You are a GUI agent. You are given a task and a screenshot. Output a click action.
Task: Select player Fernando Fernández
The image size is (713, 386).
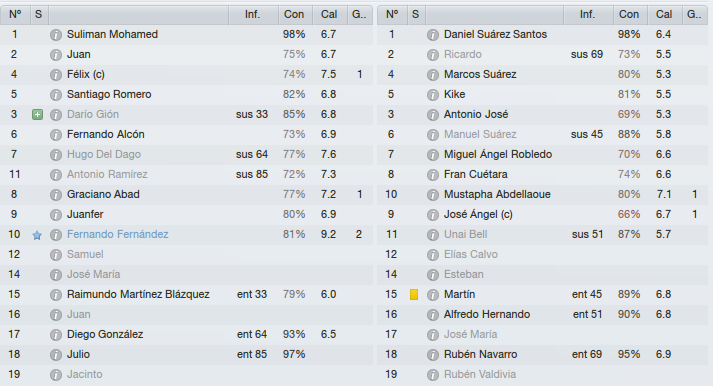tap(117, 234)
